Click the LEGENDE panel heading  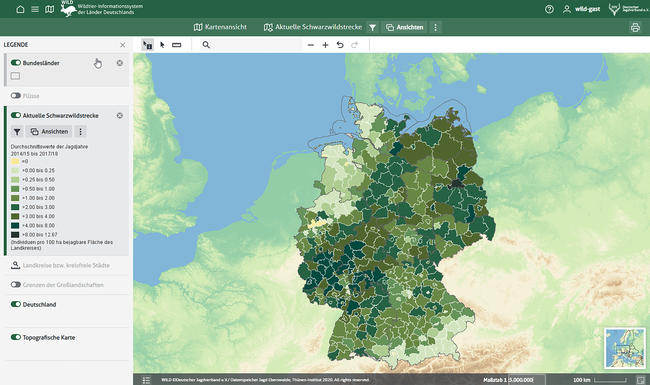16,45
